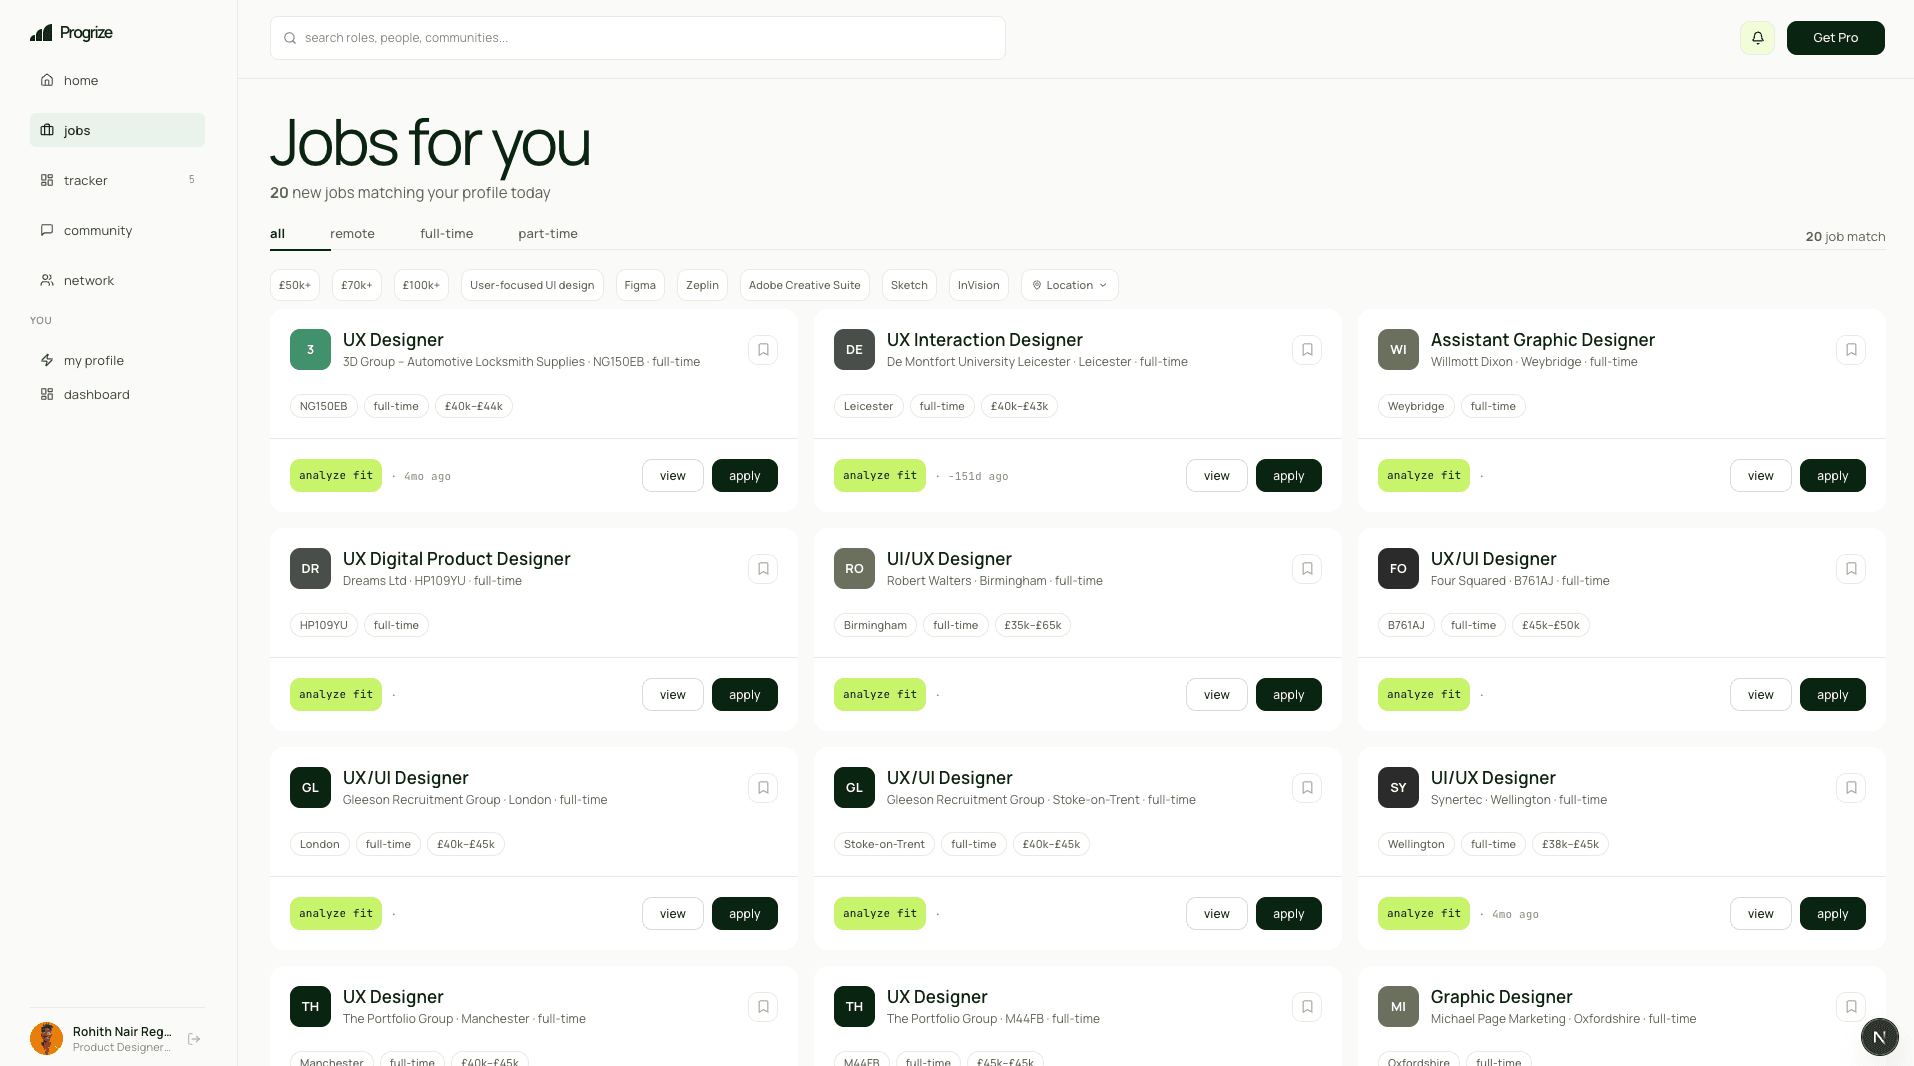Bookmark the Synertec UI/UX Designer job
This screenshot has width=1914, height=1066.
tap(1851, 788)
